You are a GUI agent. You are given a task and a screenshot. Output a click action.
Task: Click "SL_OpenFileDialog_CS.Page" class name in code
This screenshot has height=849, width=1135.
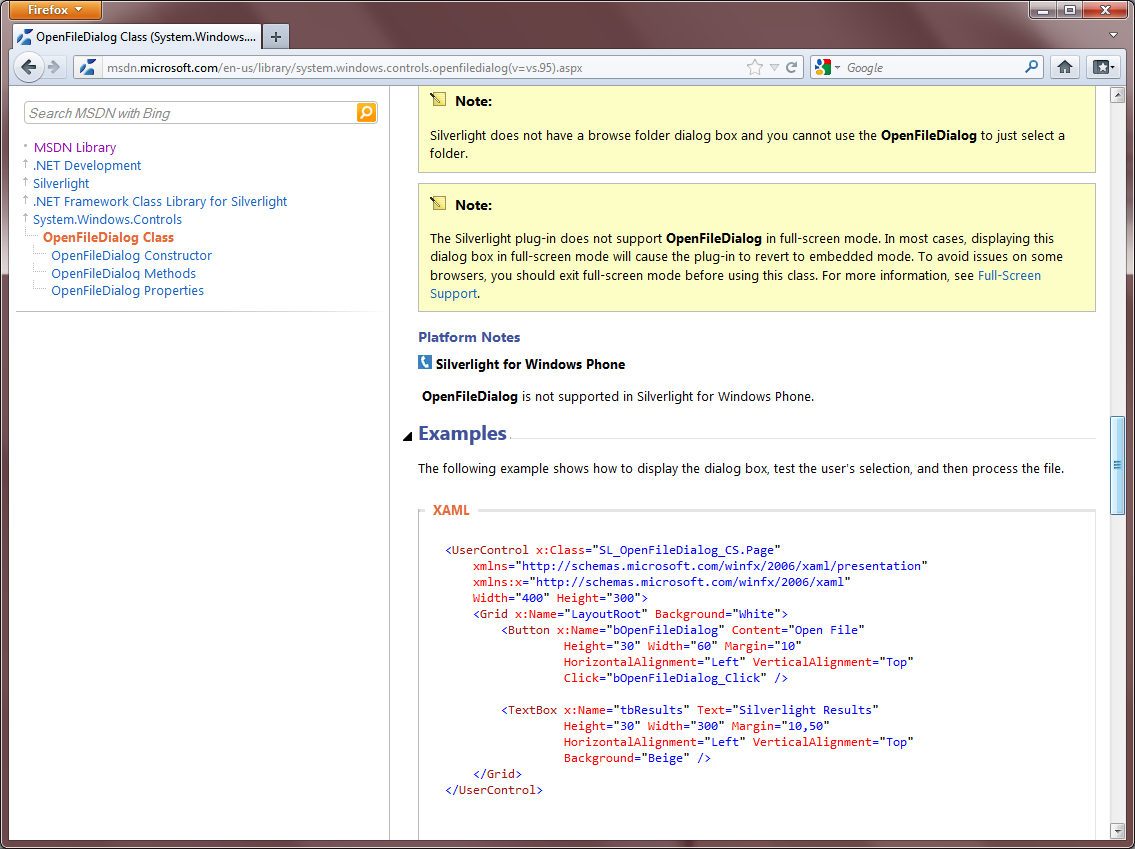click(x=687, y=550)
